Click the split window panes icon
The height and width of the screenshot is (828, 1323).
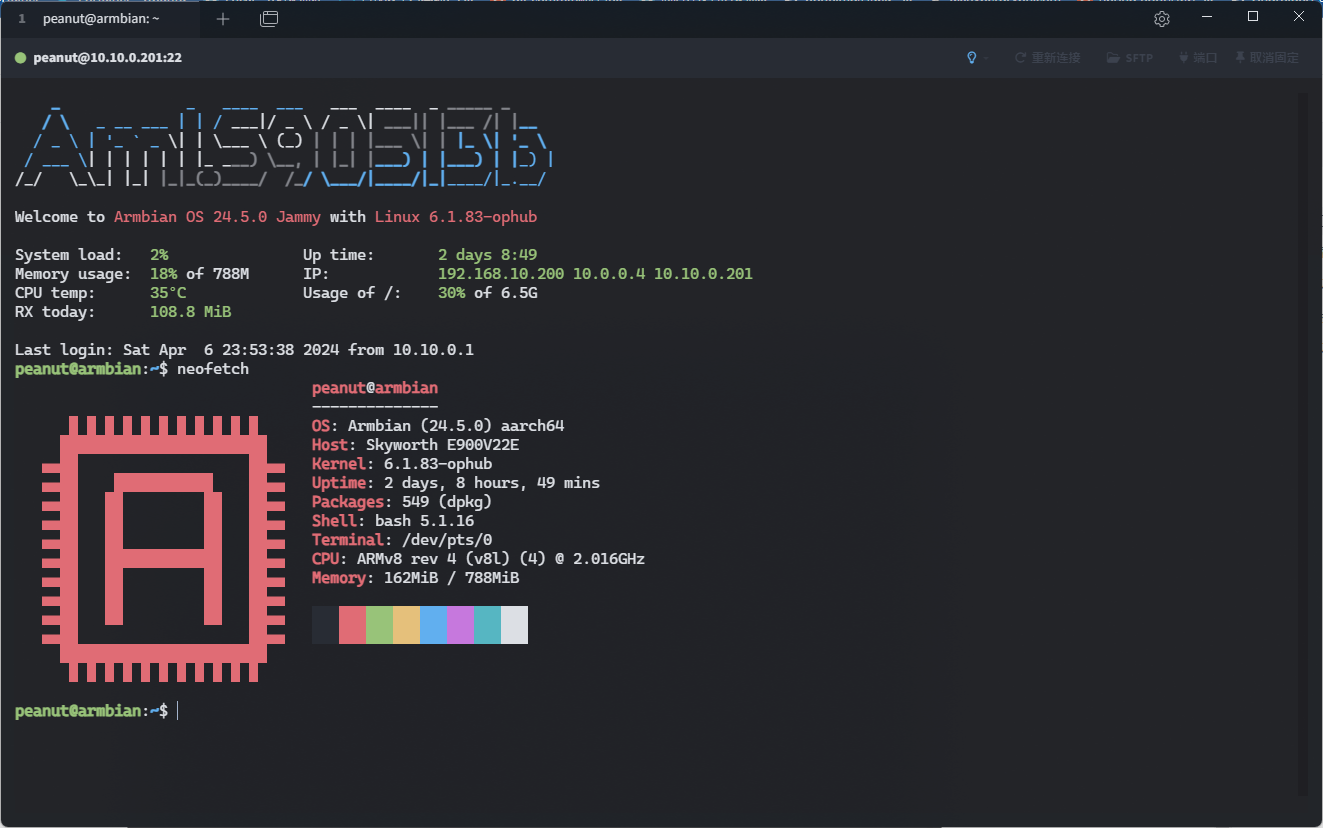269,19
